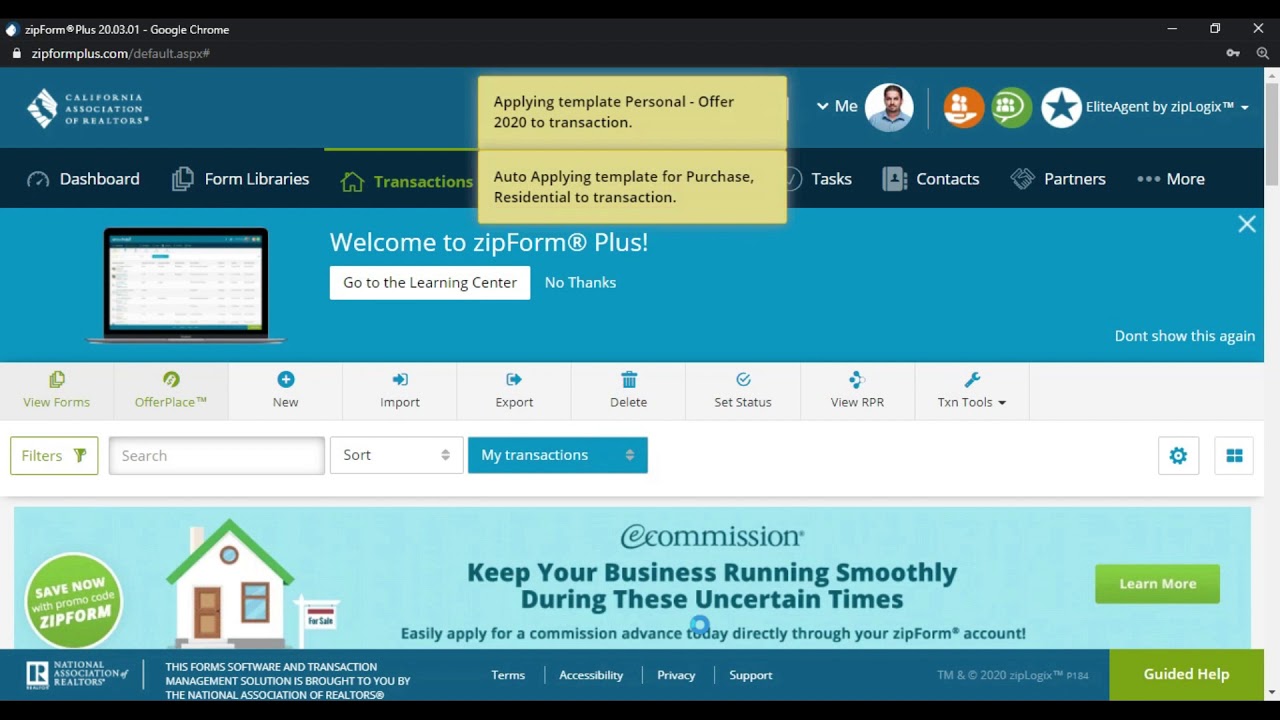
Task: Open the Contacts tab
Action: click(x=931, y=179)
